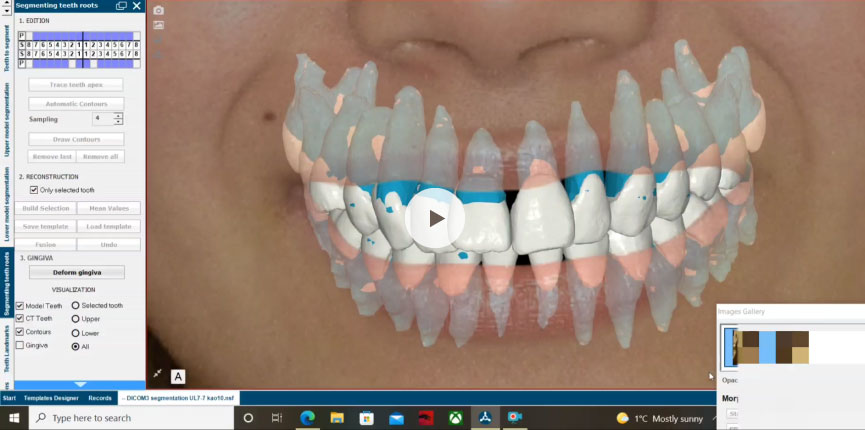Click the Fusion button
Image resolution: width=865 pixels, height=430 pixels.
45,245
